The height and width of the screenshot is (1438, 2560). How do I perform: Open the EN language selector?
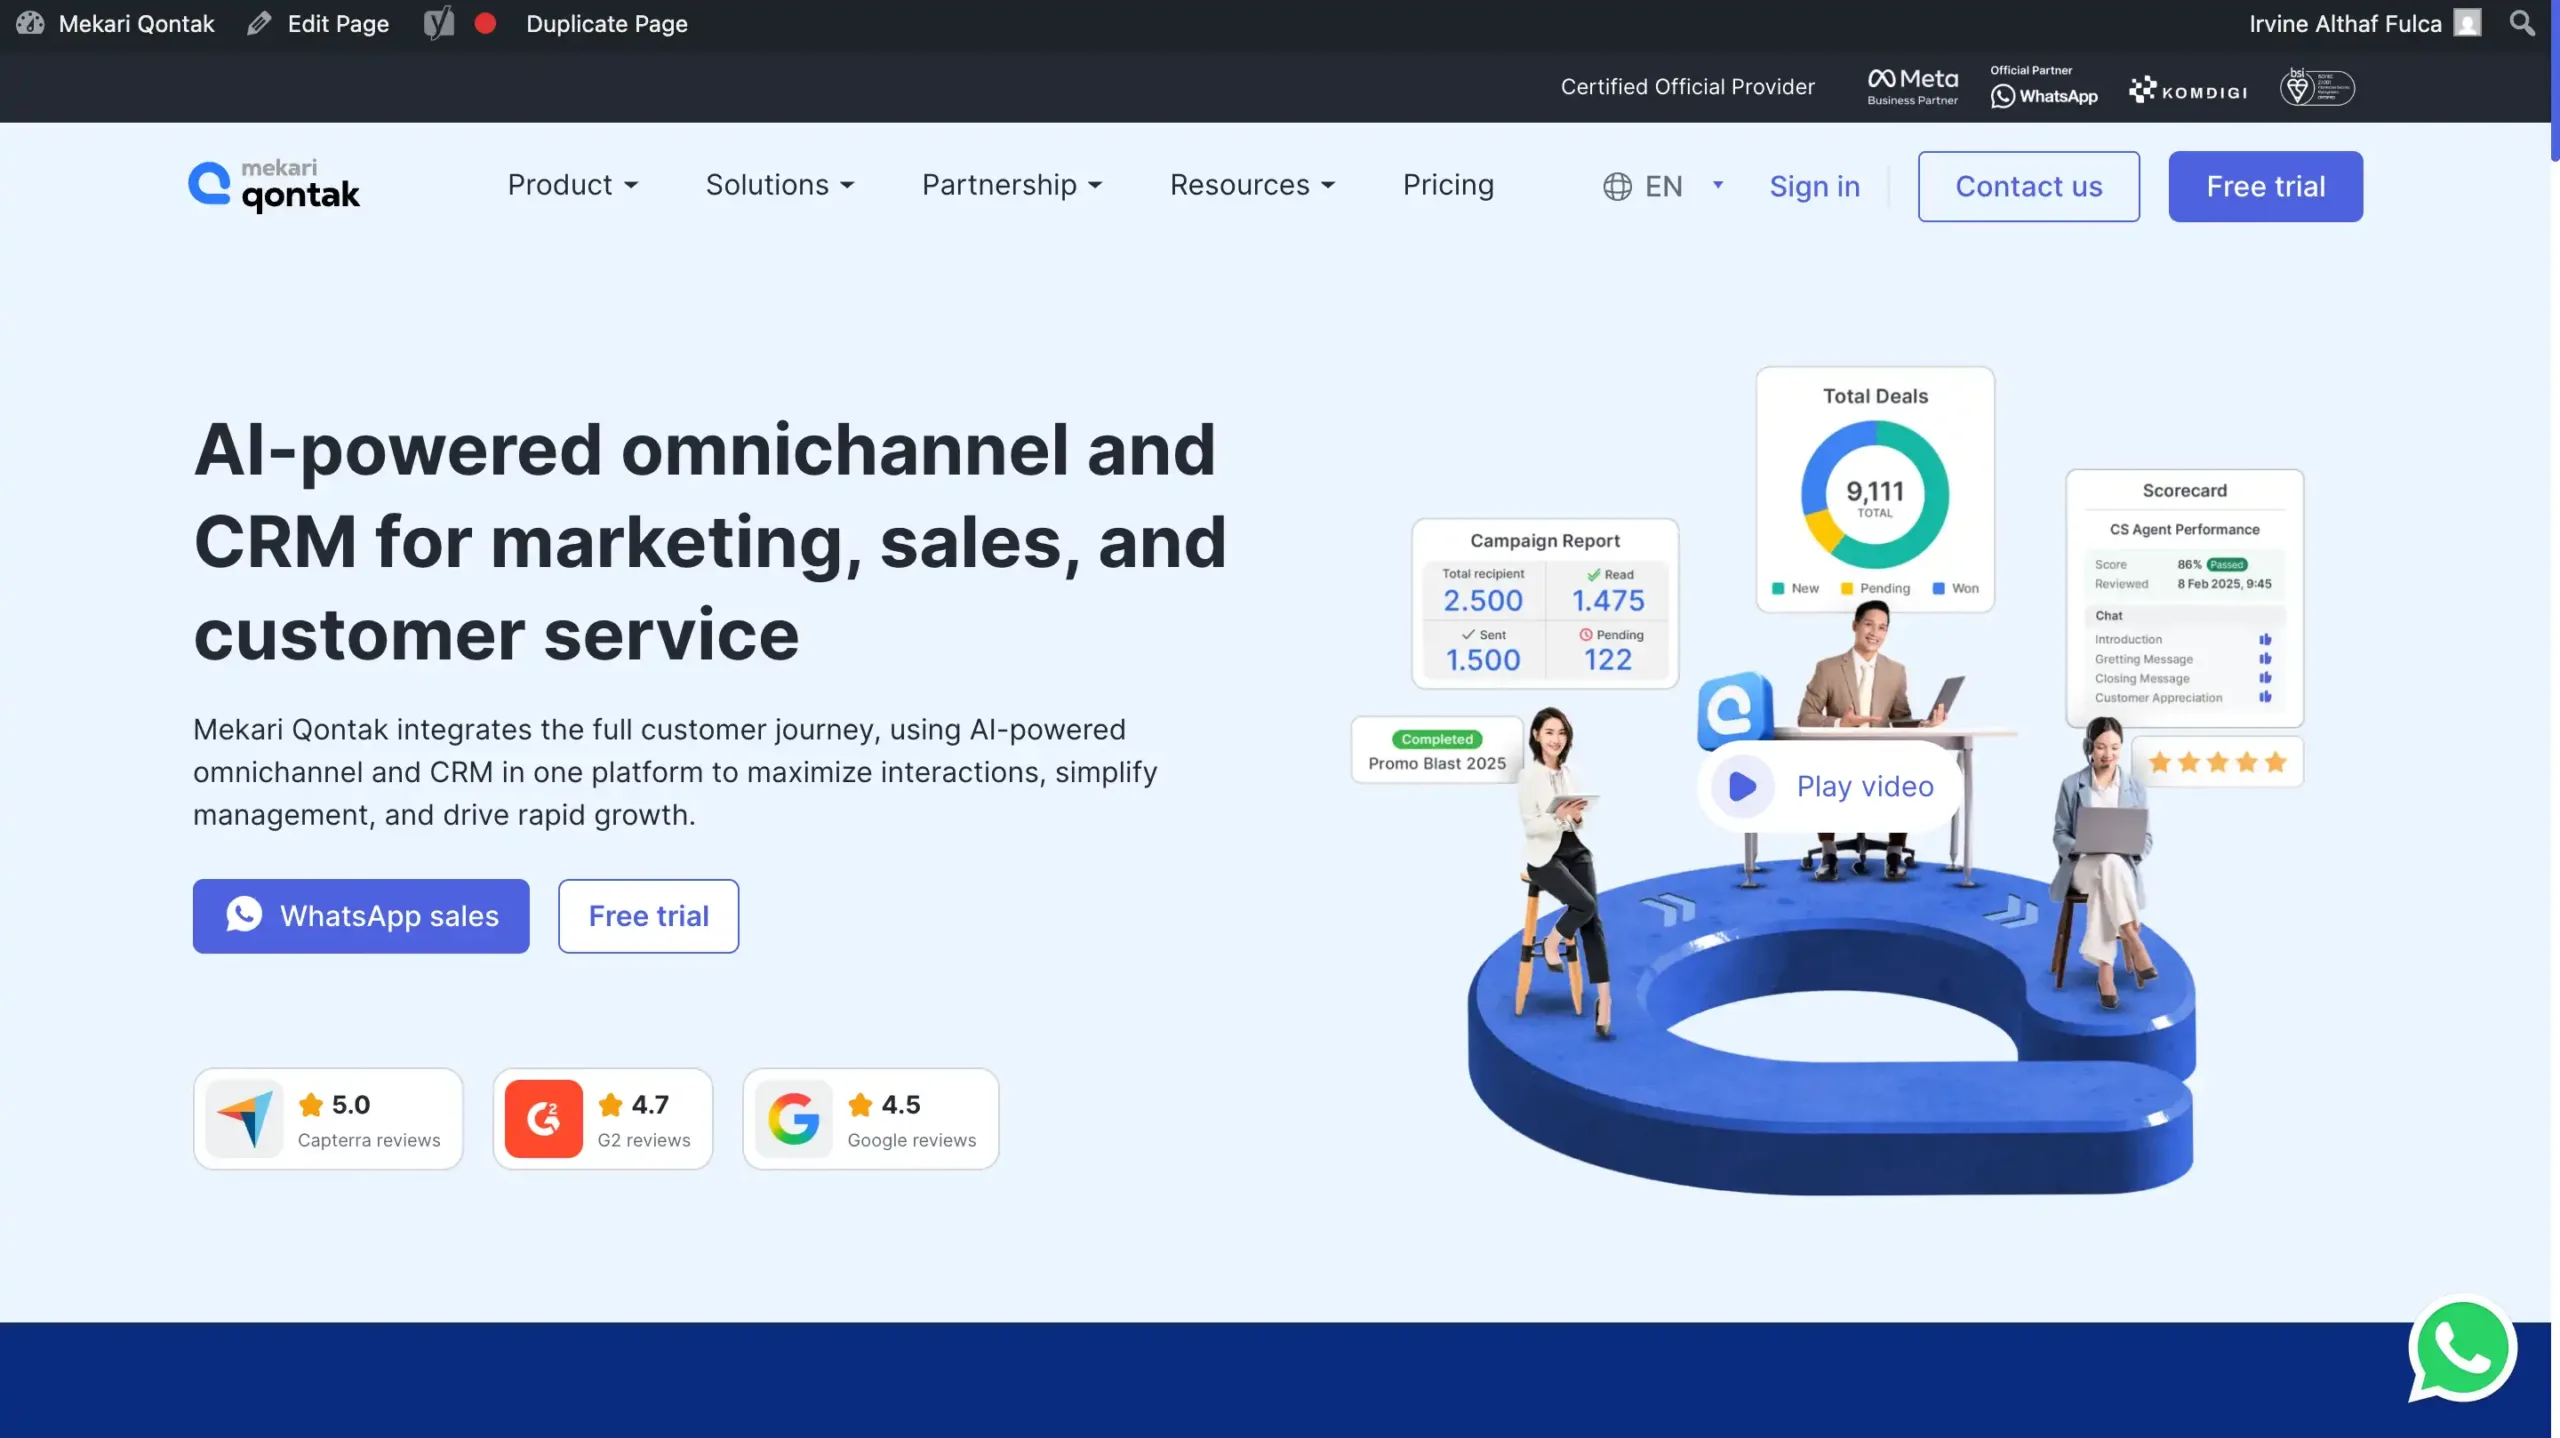tap(1661, 185)
